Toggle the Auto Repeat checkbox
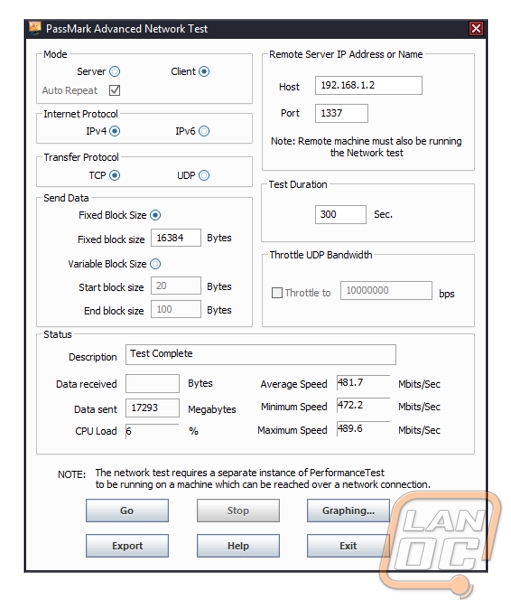 click(114, 90)
